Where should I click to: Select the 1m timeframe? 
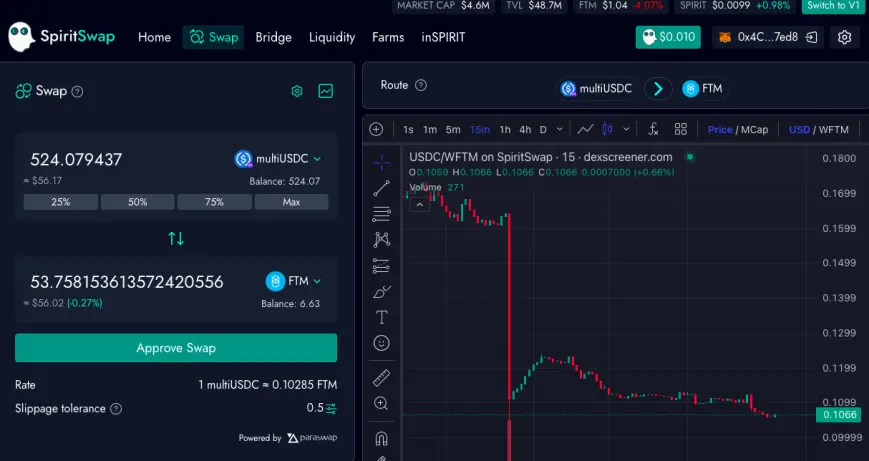[x=430, y=130]
